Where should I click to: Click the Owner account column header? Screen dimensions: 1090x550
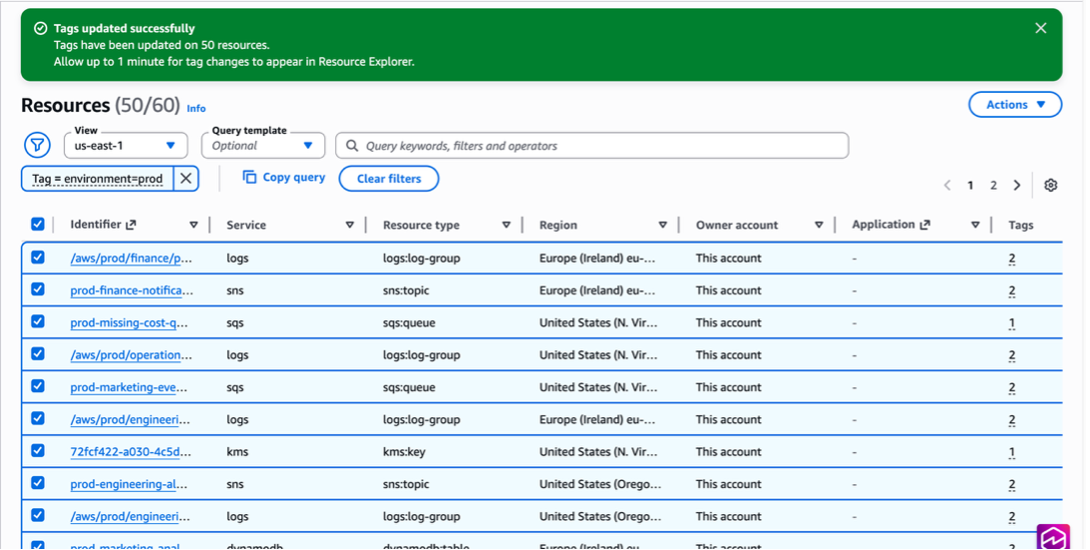coord(737,225)
